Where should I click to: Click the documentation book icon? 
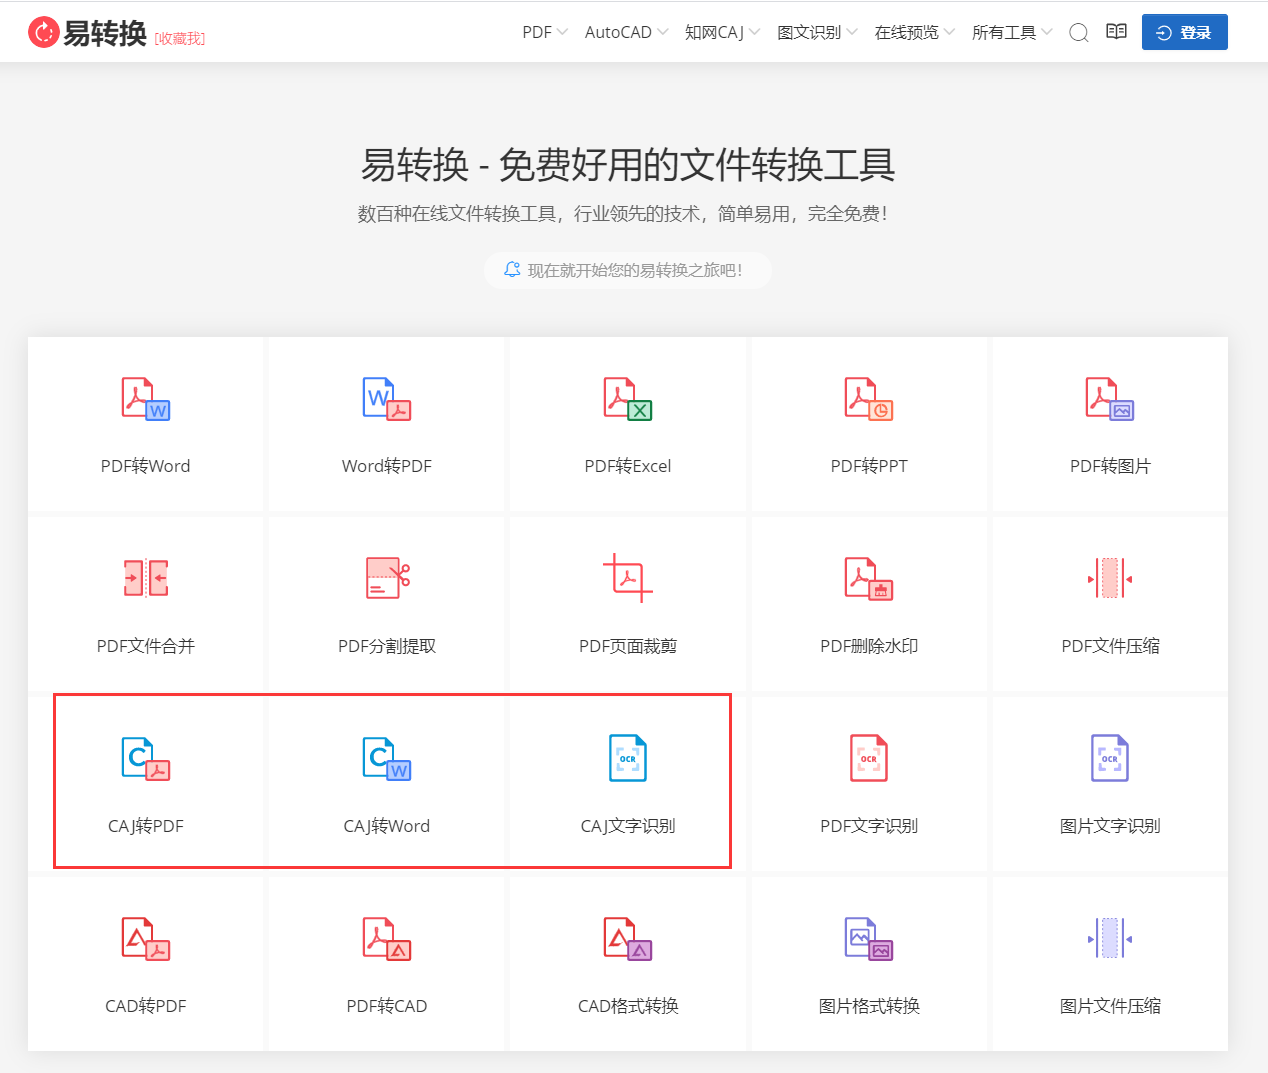[1115, 31]
